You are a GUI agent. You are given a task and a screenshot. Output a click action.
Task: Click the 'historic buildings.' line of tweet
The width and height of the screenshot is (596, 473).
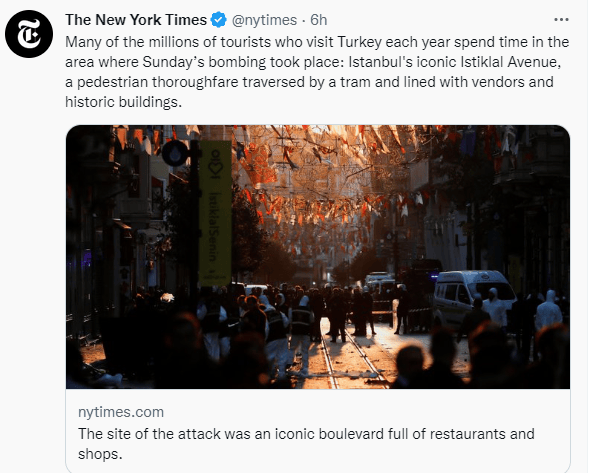[124, 102]
